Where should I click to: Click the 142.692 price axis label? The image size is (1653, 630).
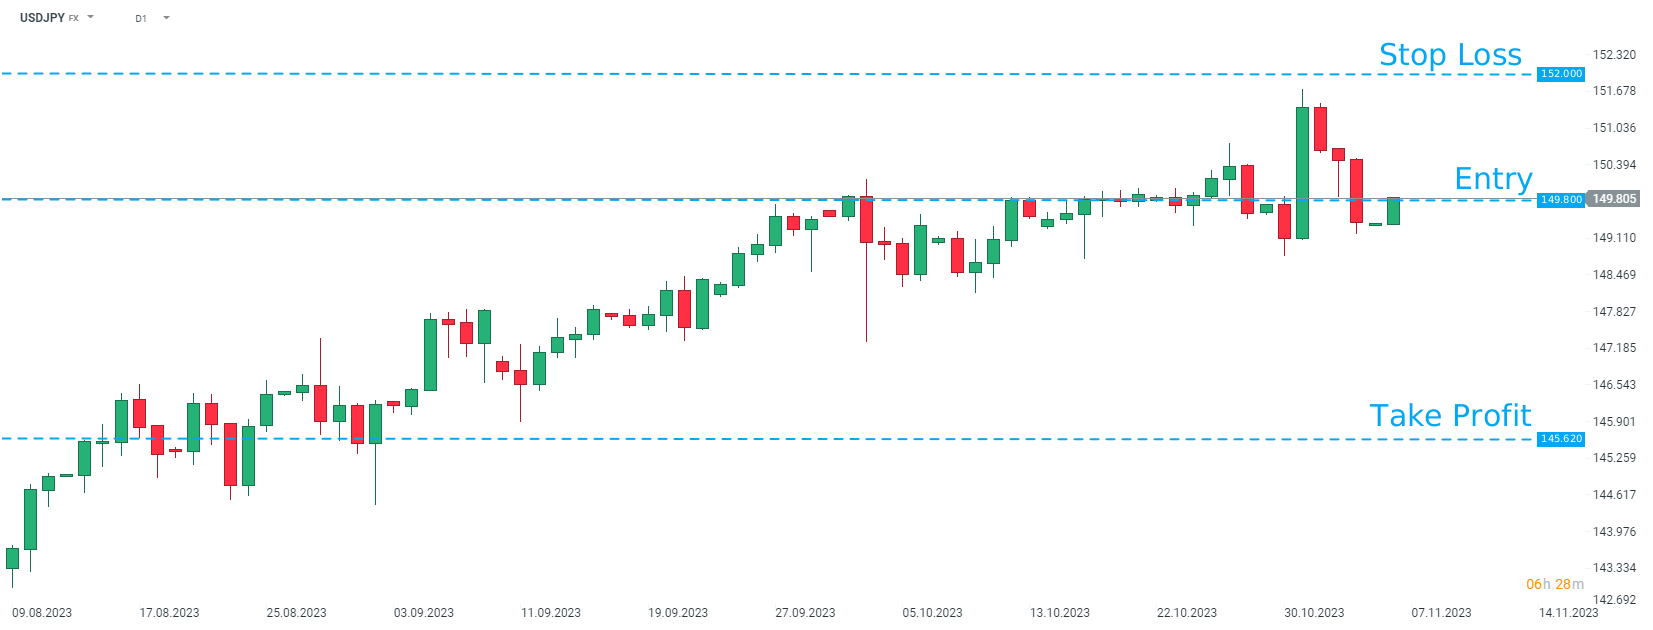(1614, 600)
